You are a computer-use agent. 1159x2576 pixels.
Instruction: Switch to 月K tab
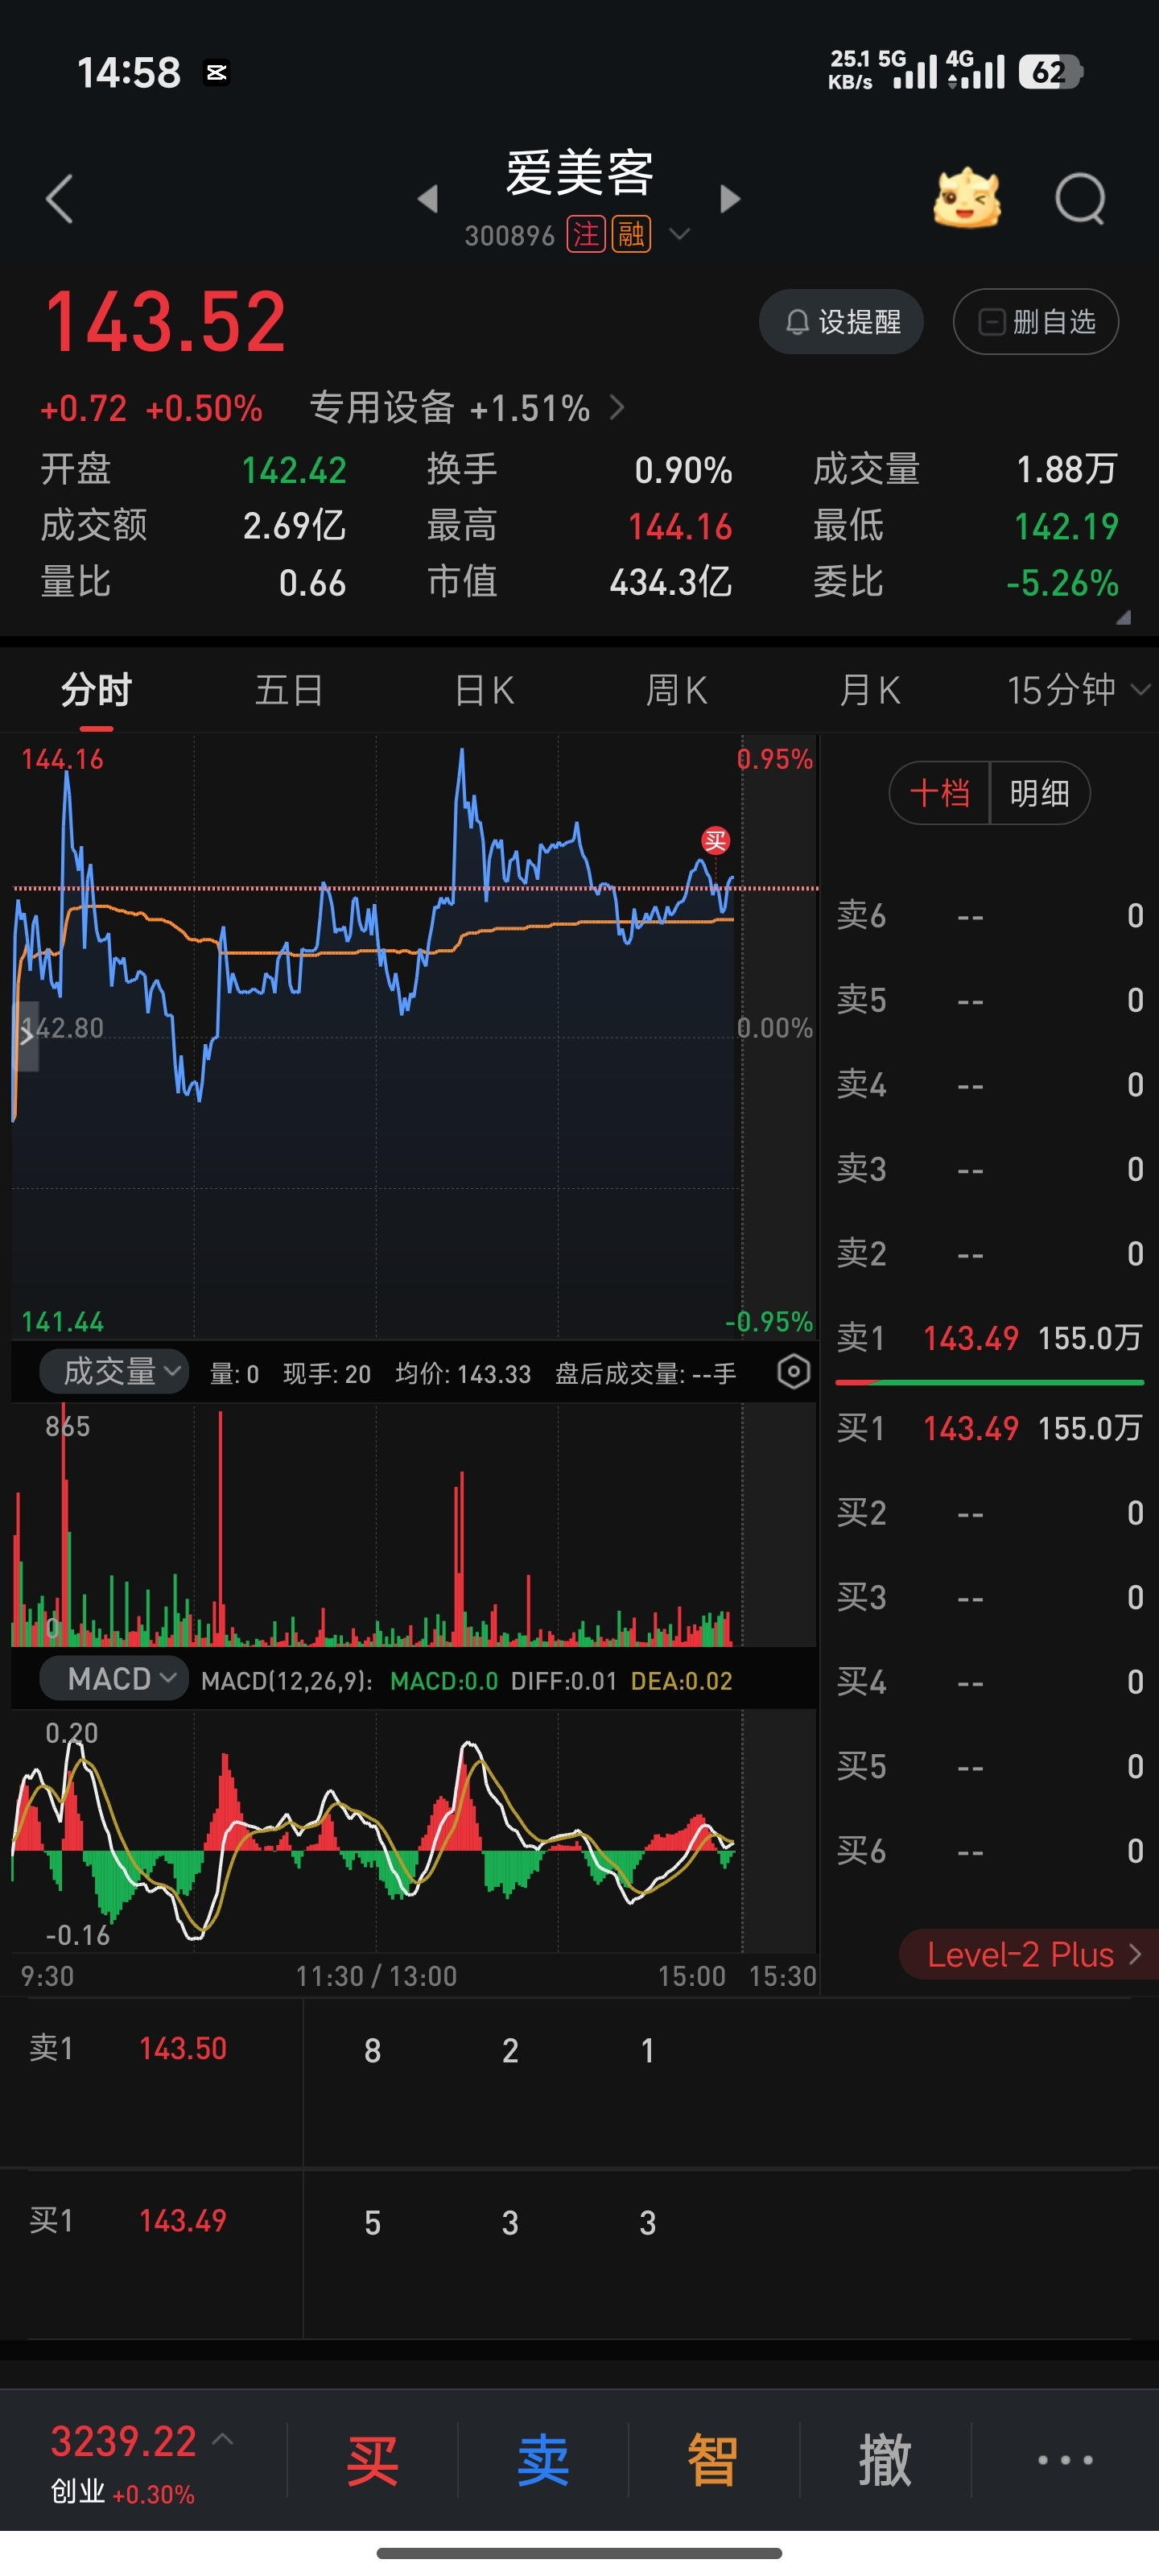pyautogui.click(x=870, y=690)
